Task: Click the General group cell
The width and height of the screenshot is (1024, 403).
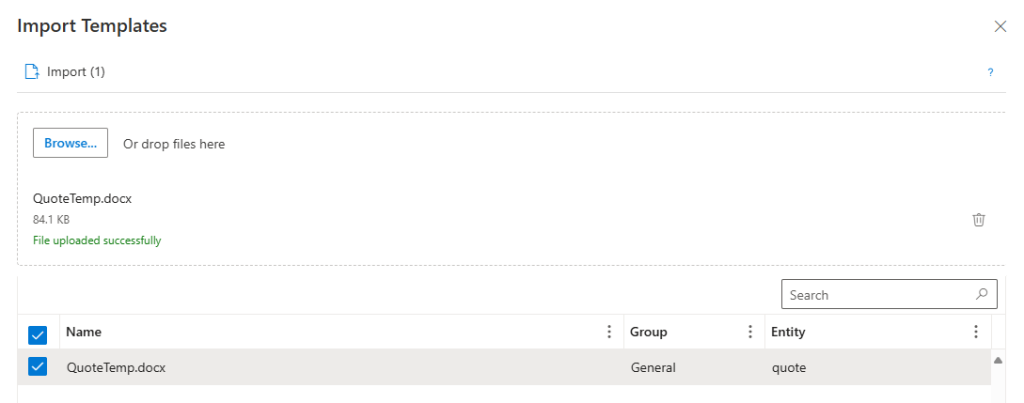Action: 653,367
